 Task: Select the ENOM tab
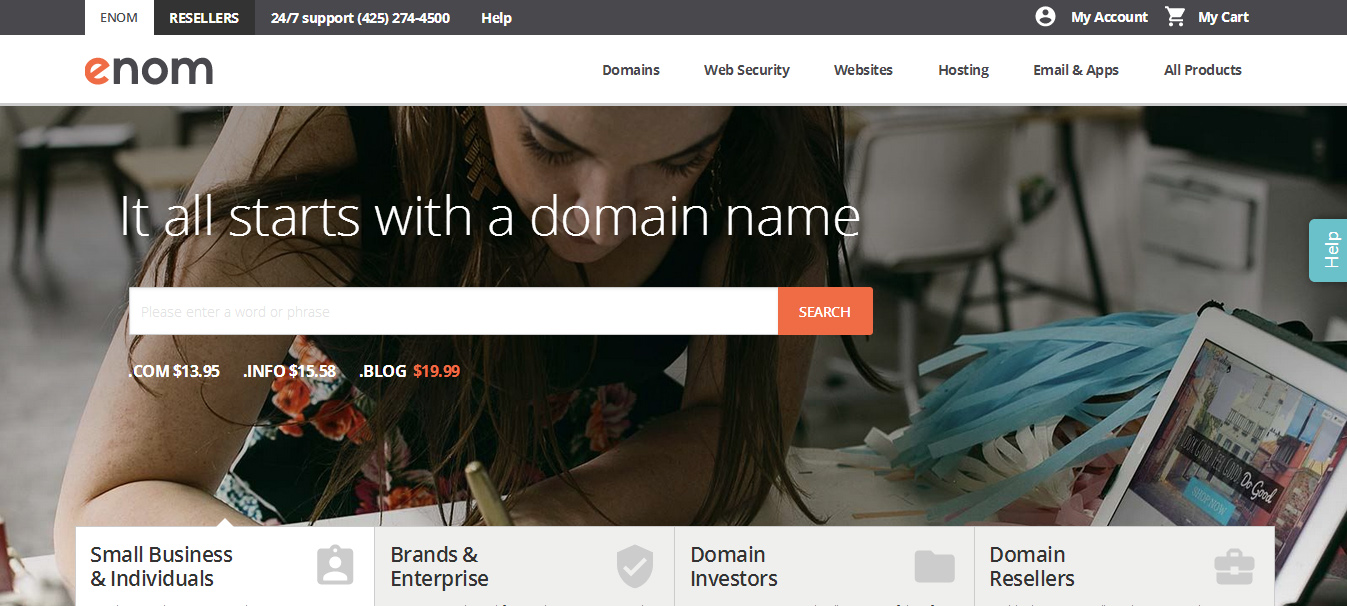(x=119, y=17)
